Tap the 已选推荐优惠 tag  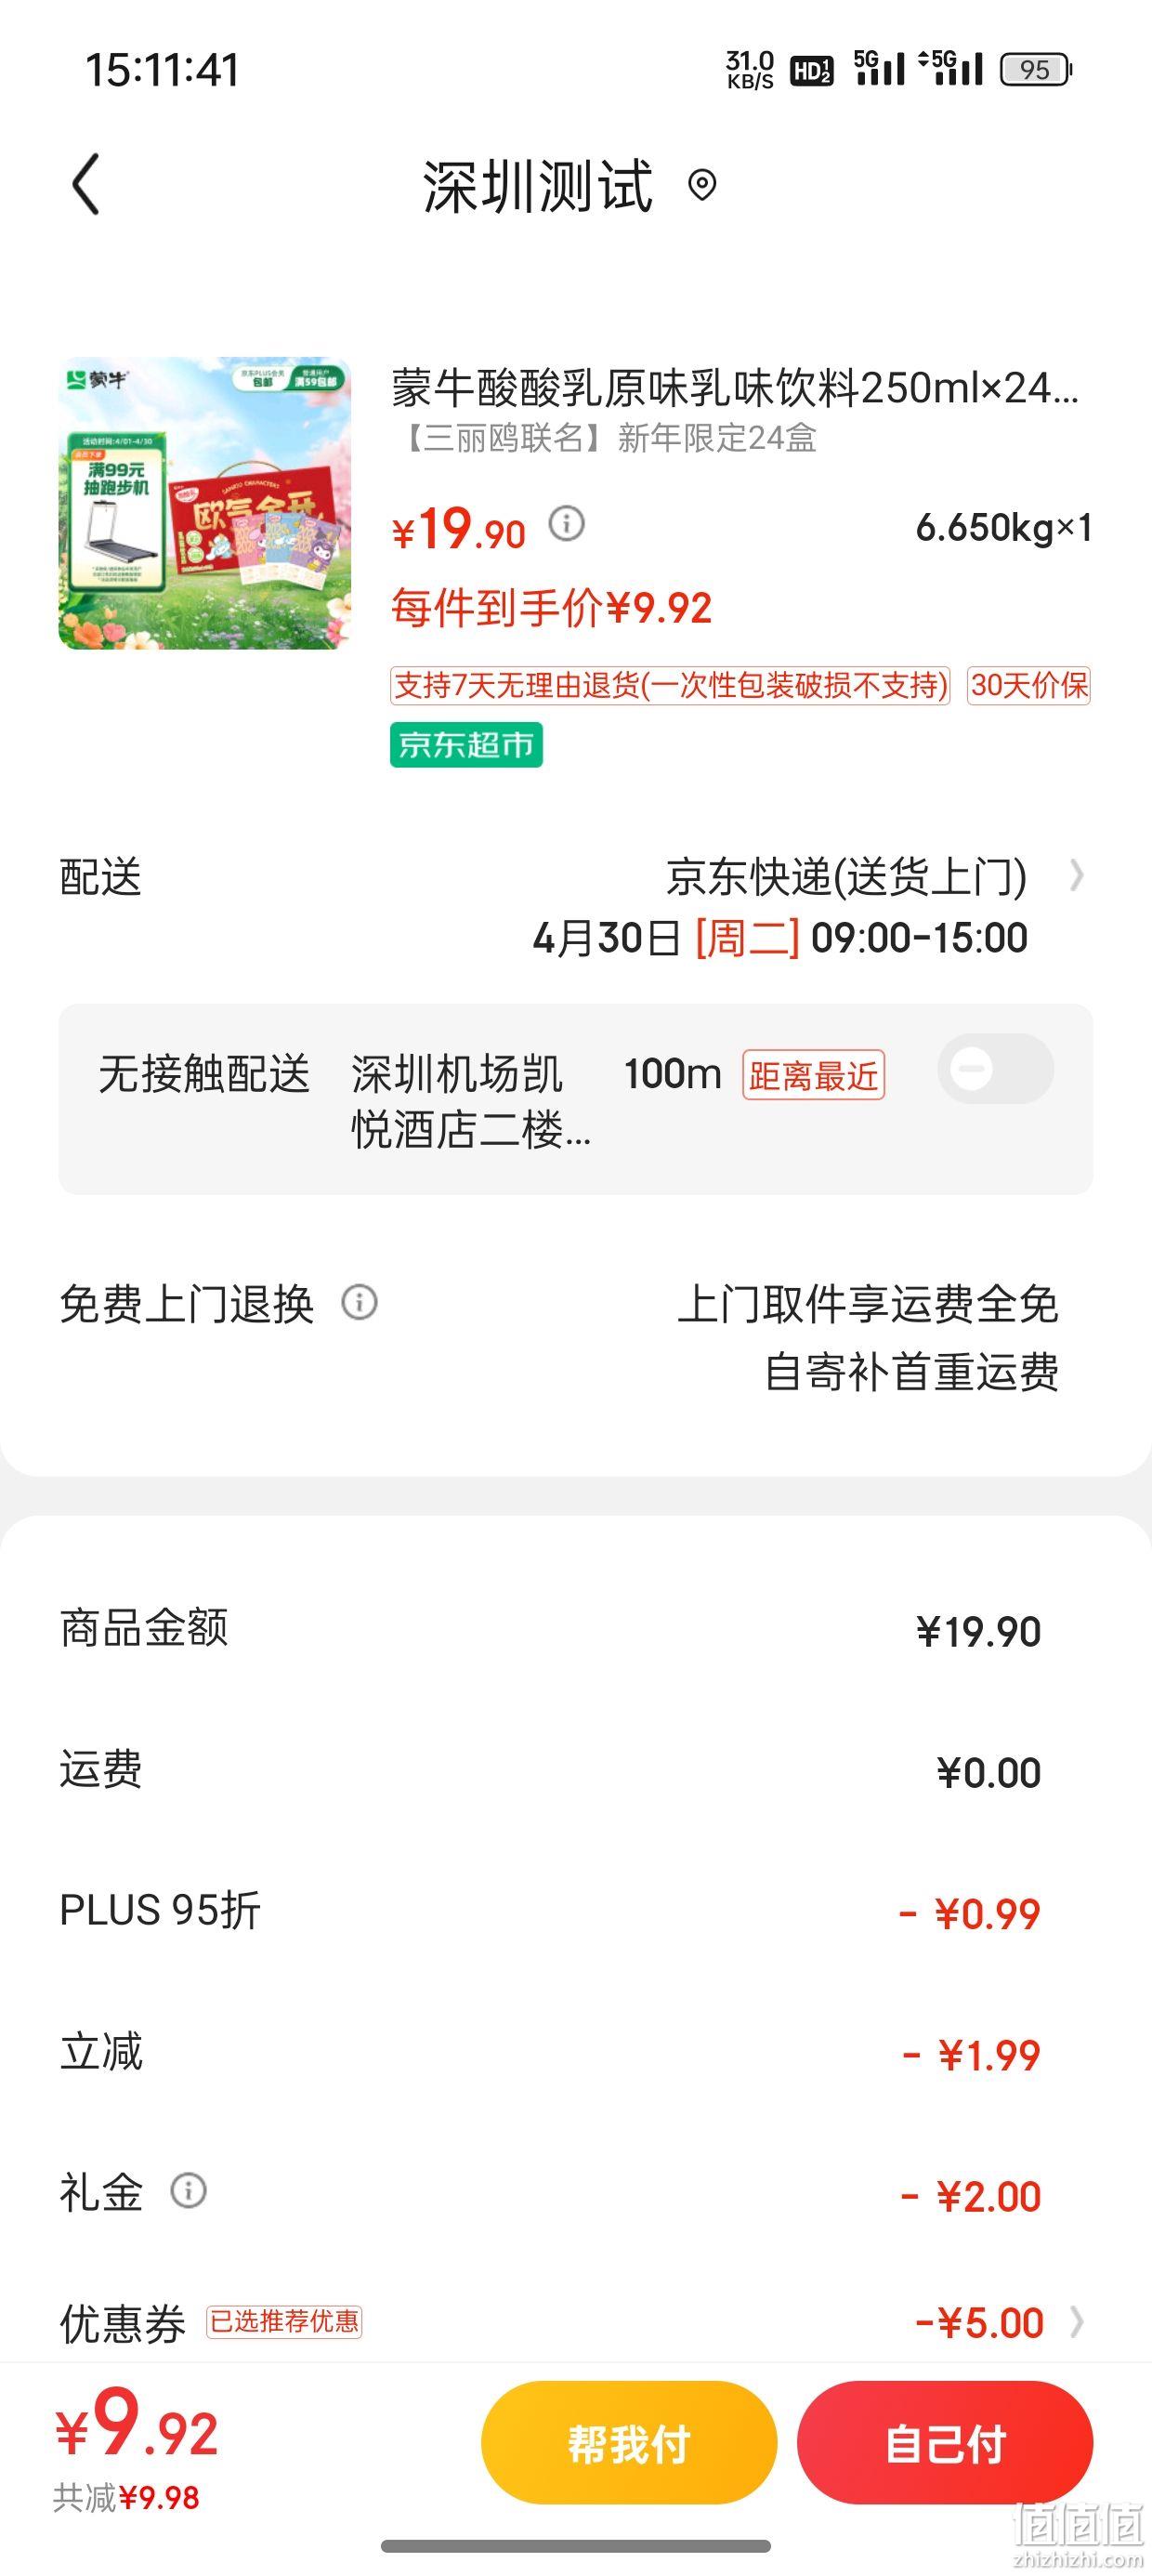[284, 2321]
